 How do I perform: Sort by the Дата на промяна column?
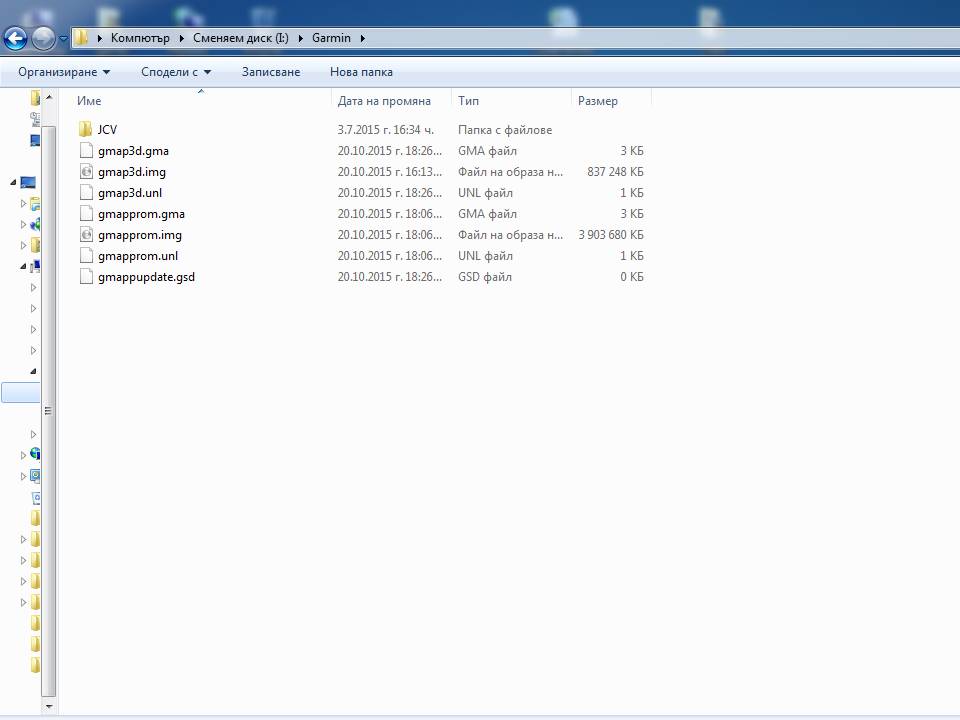tap(384, 101)
